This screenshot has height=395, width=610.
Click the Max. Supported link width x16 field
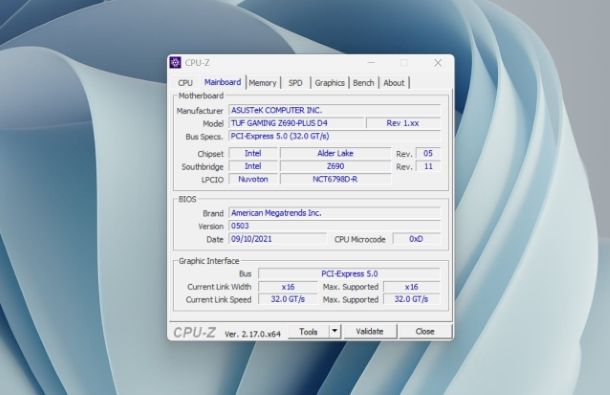(412, 287)
